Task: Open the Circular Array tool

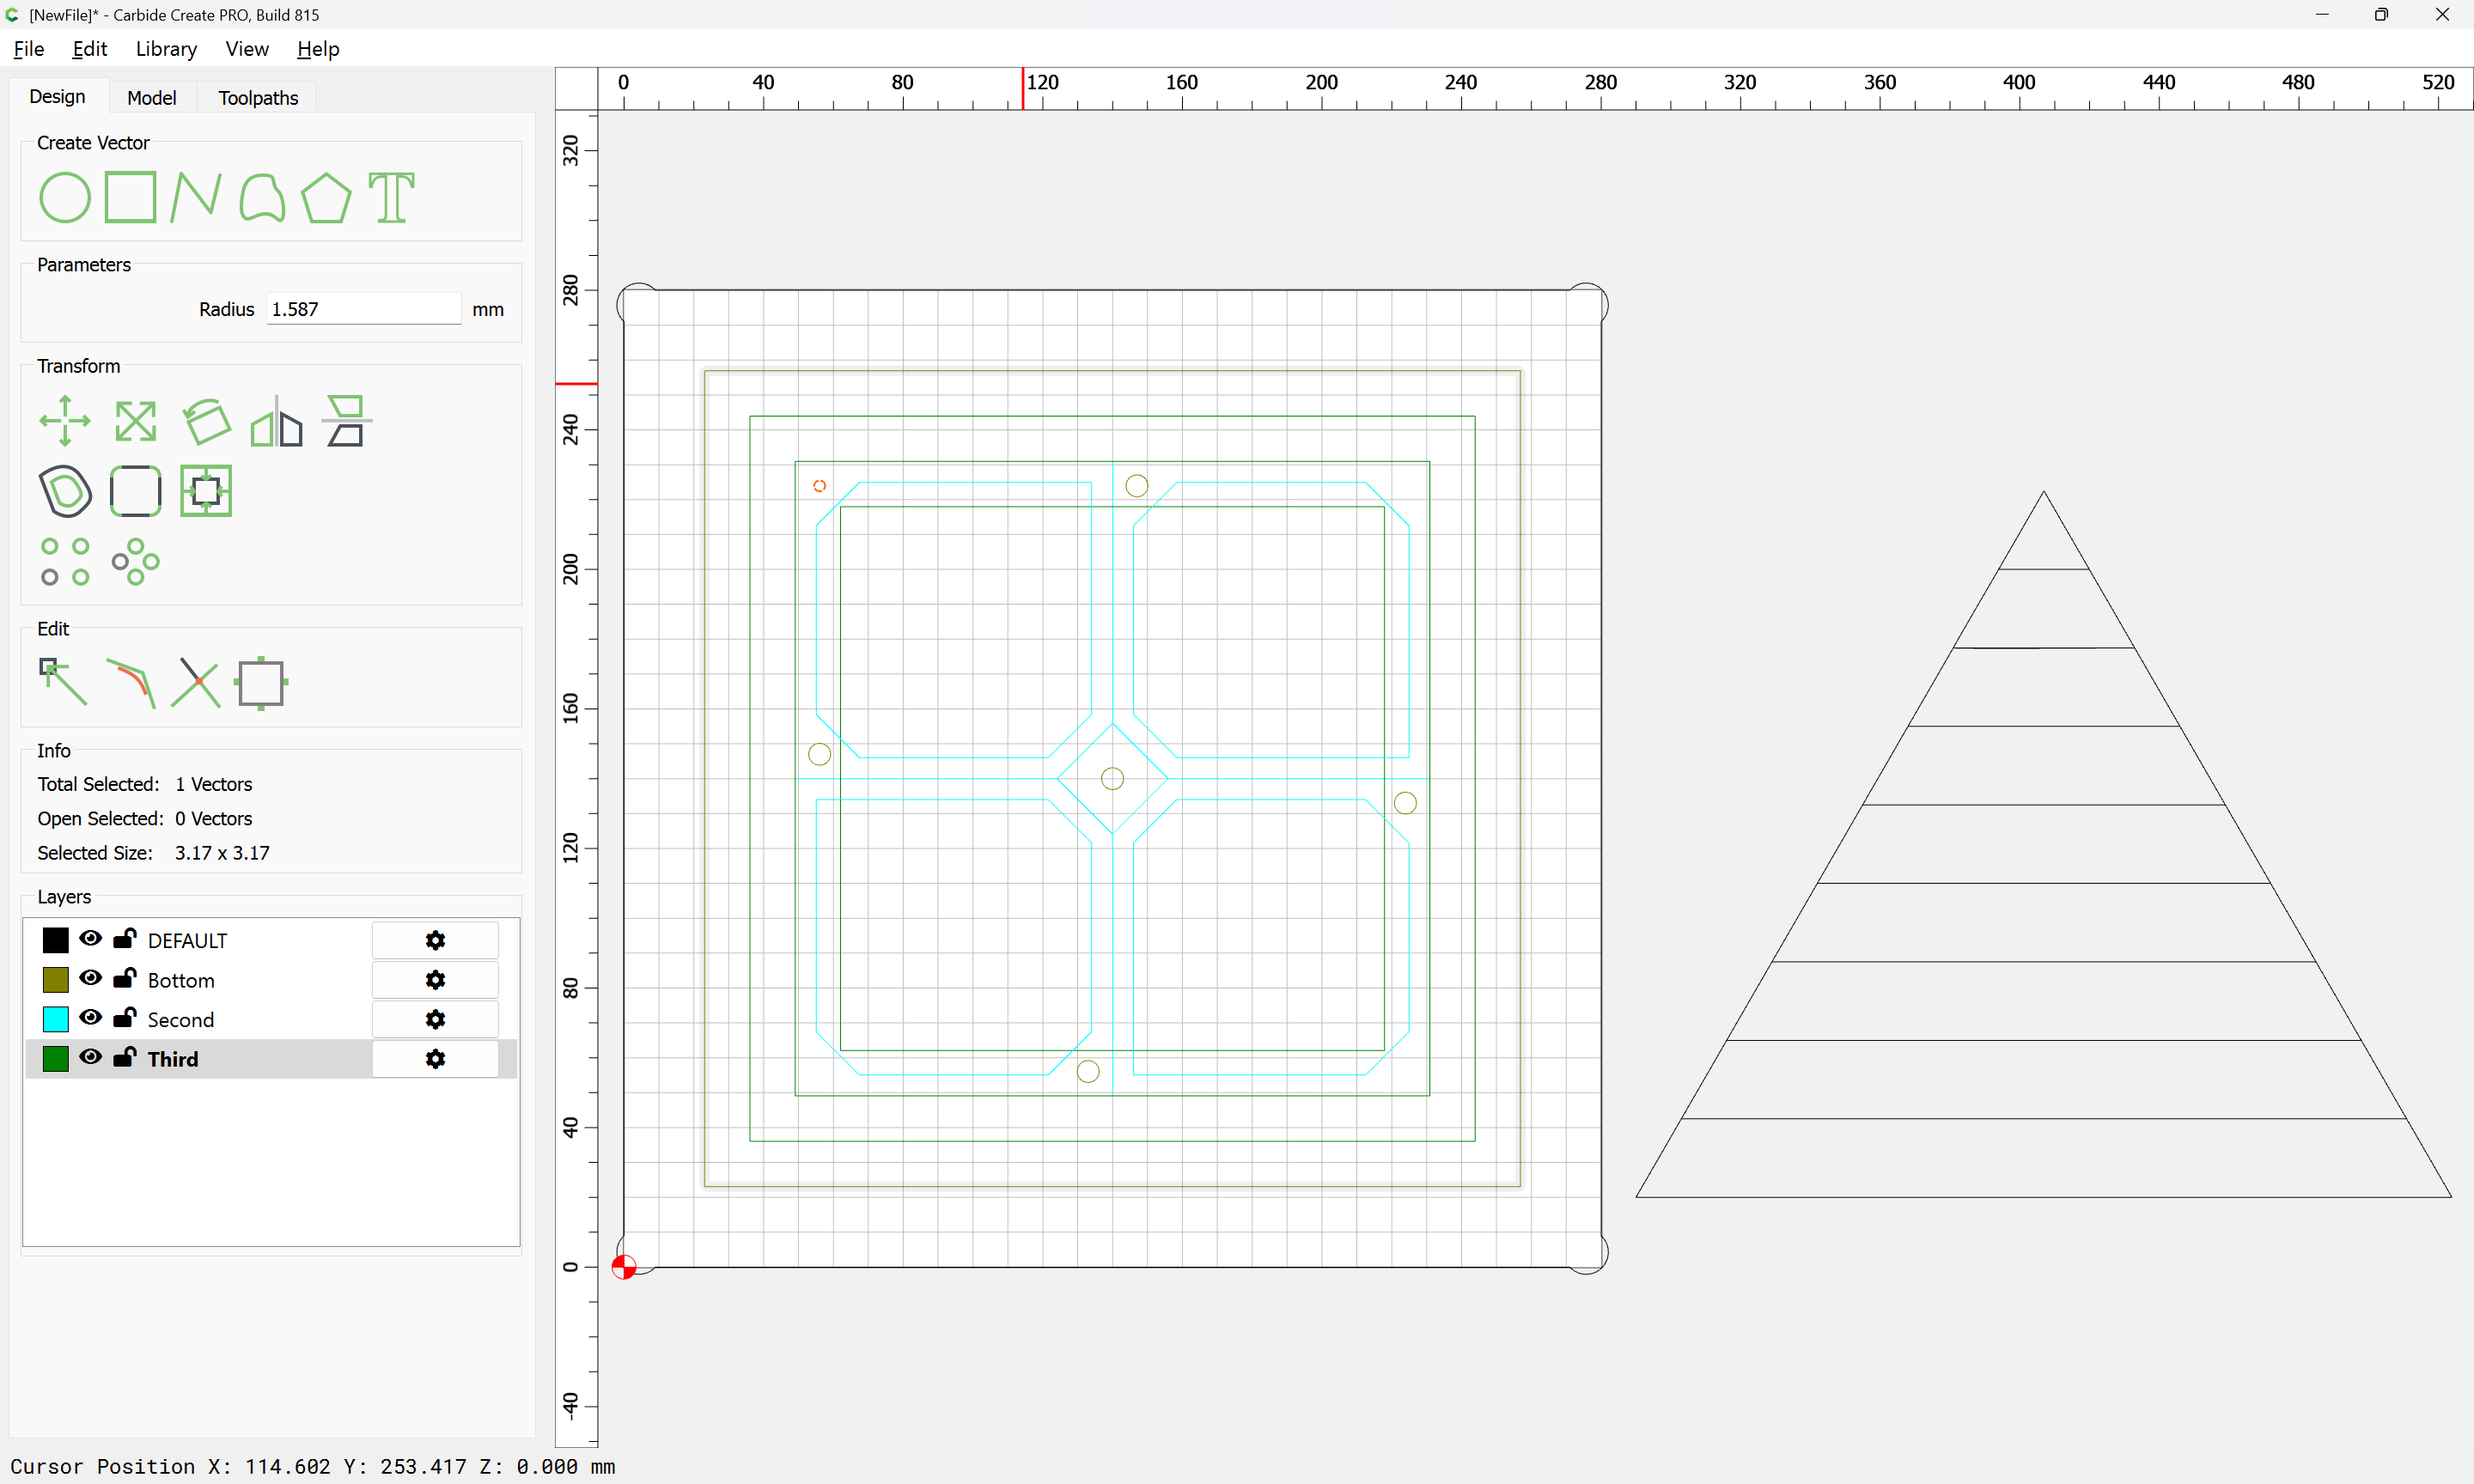Action: pyautogui.click(x=135, y=562)
